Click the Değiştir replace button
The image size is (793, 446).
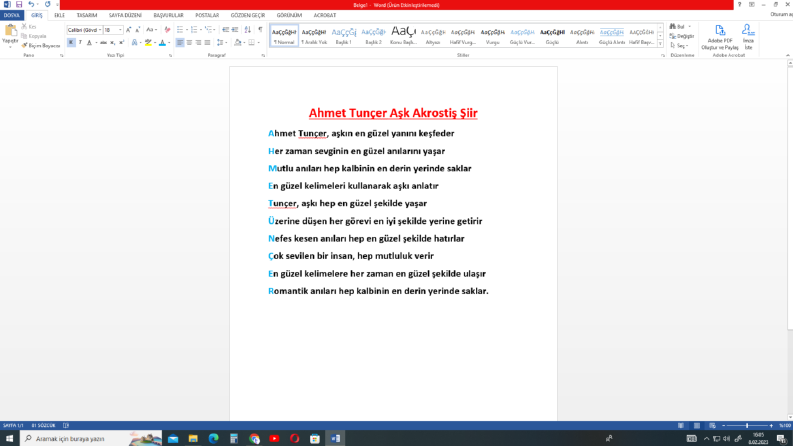point(682,36)
